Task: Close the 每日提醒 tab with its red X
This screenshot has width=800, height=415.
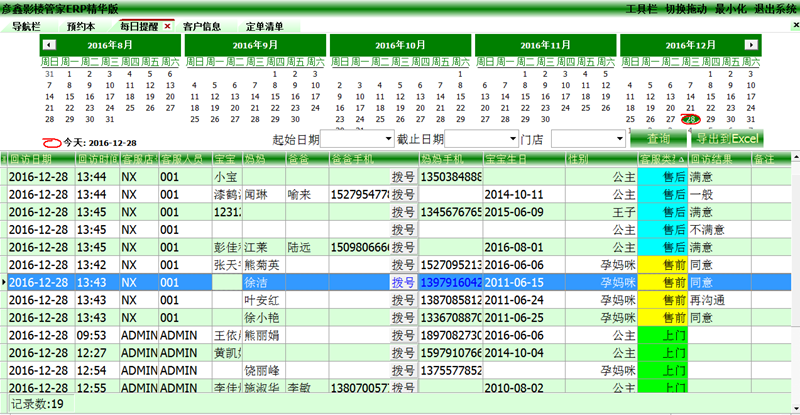Action: coord(167,25)
